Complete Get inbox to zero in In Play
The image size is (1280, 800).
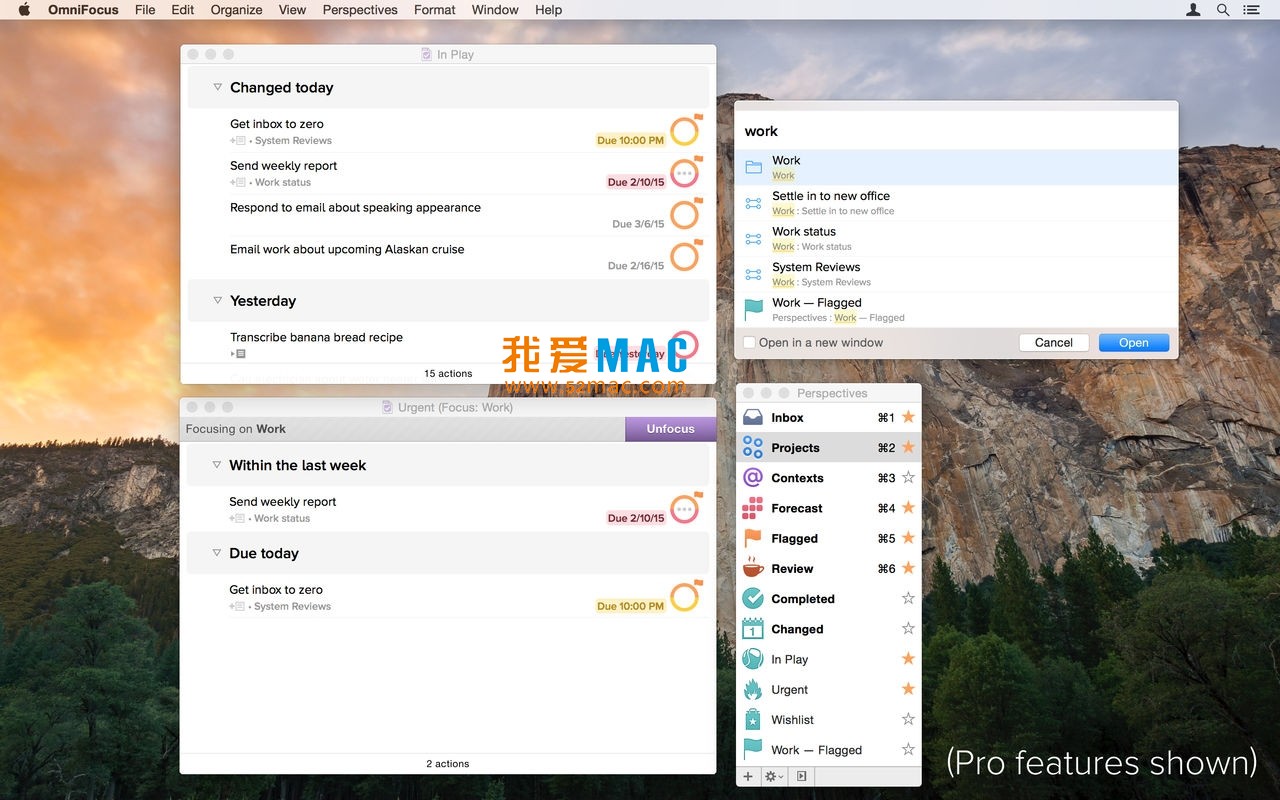pyautogui.click(x=685, y=131)
